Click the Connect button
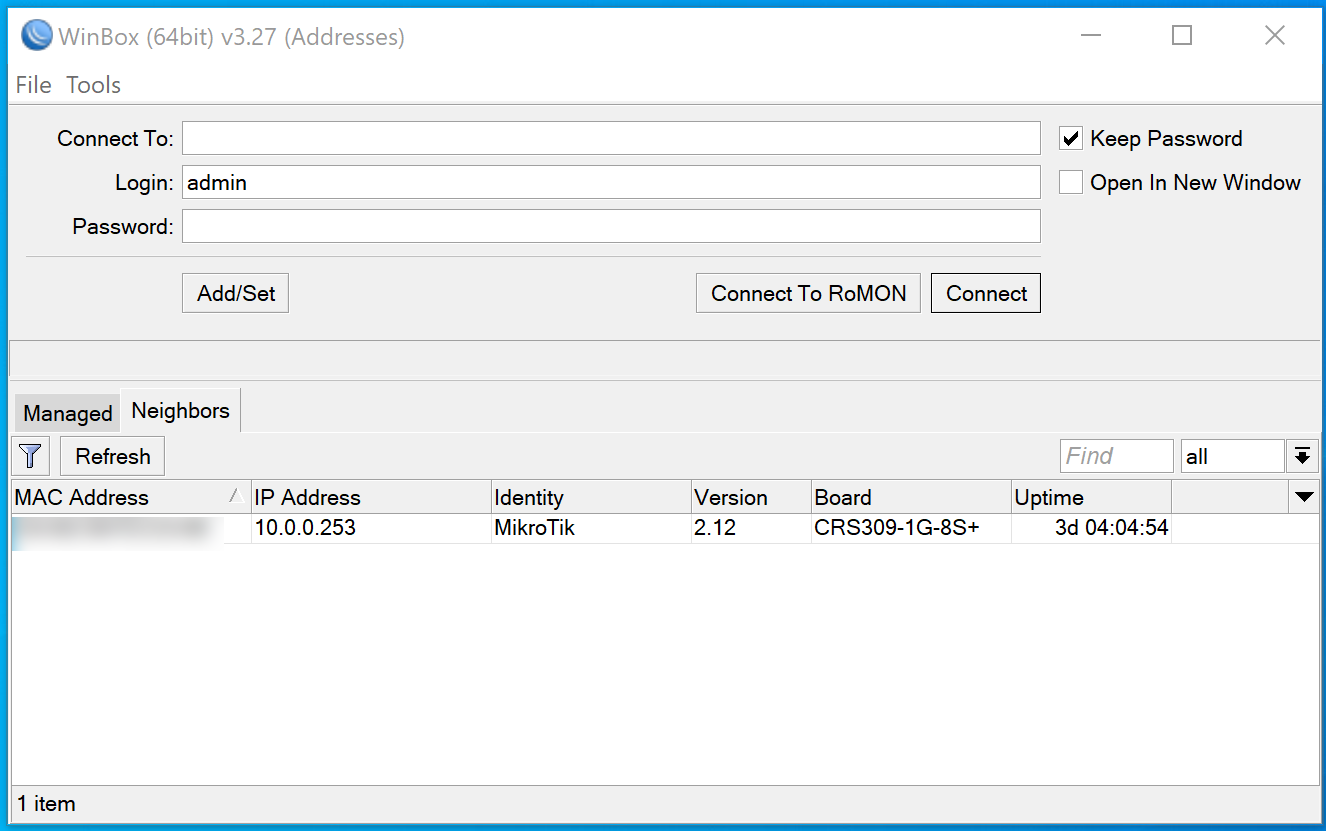The image size is (1326, 831). (985, 292)
